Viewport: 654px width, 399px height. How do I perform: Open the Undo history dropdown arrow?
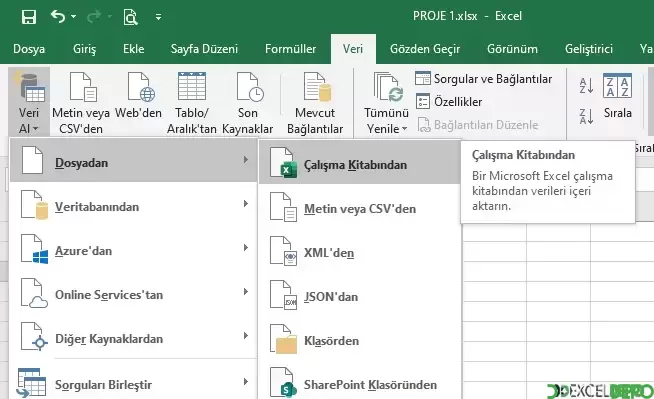[73, 17]
